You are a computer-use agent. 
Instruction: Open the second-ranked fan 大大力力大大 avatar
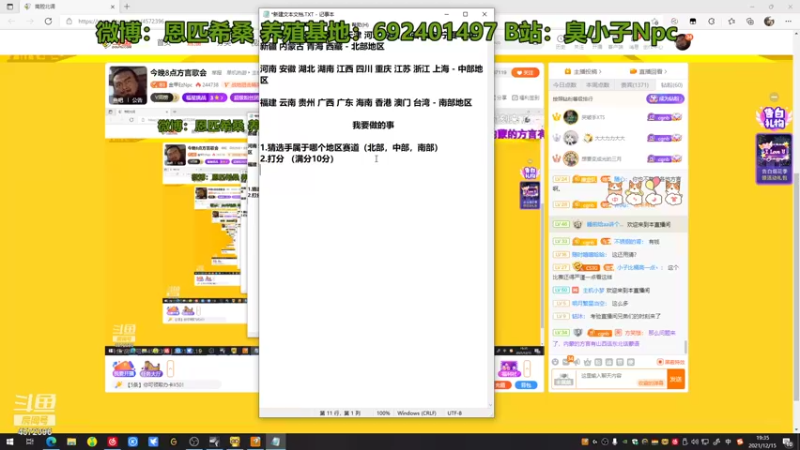pos(570,138)
